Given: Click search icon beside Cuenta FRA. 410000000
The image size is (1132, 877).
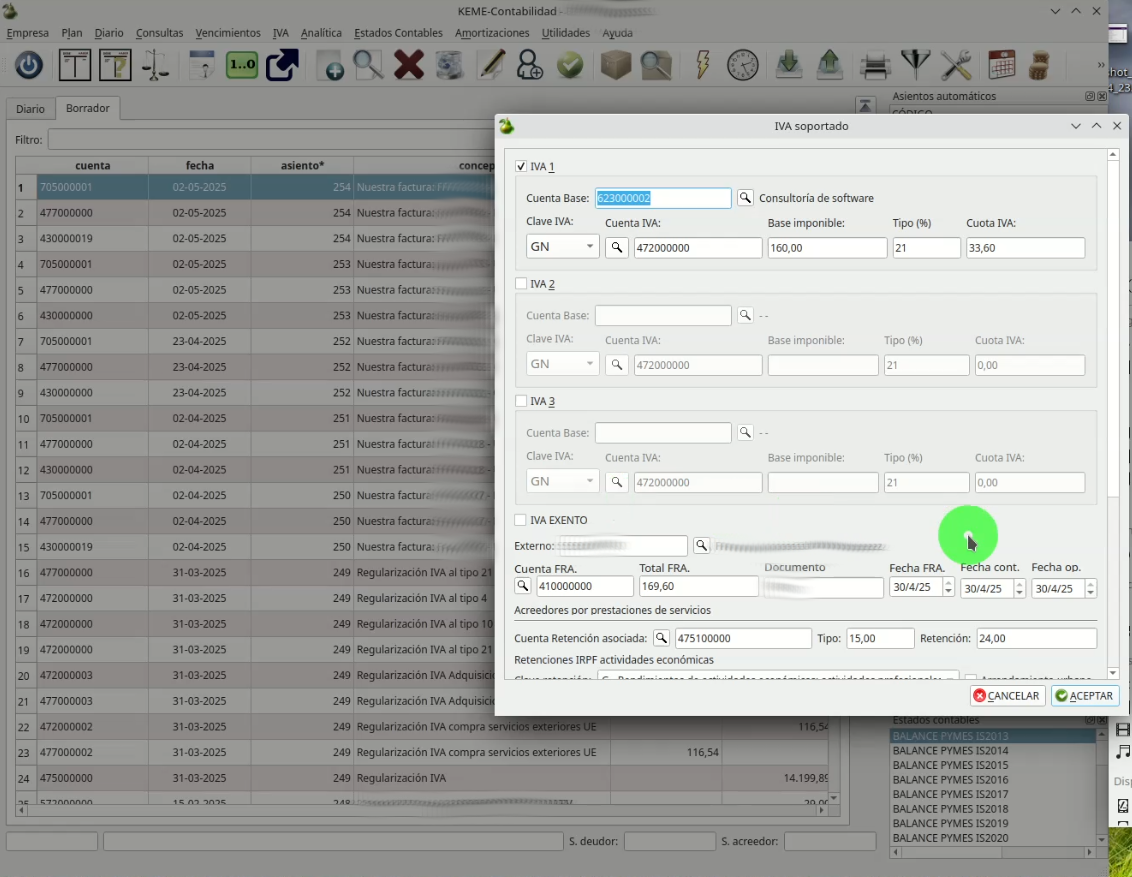Looking at the screenshot, I should (x=523, y=586).
